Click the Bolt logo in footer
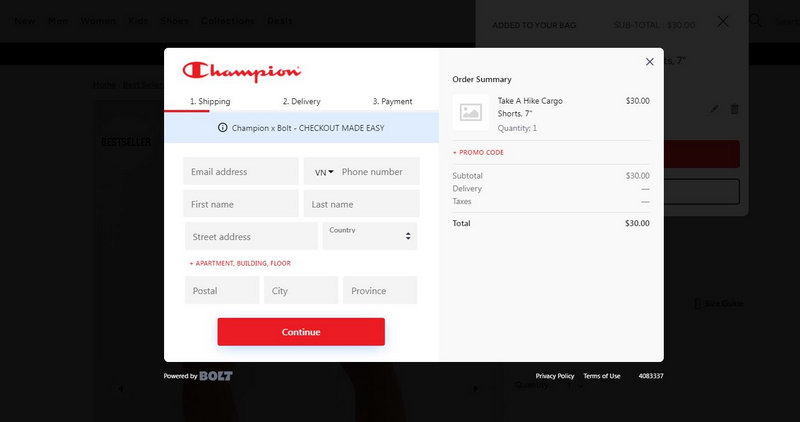Image resolution: width=800 pixels, height=422 pixels. coord(216,376)
